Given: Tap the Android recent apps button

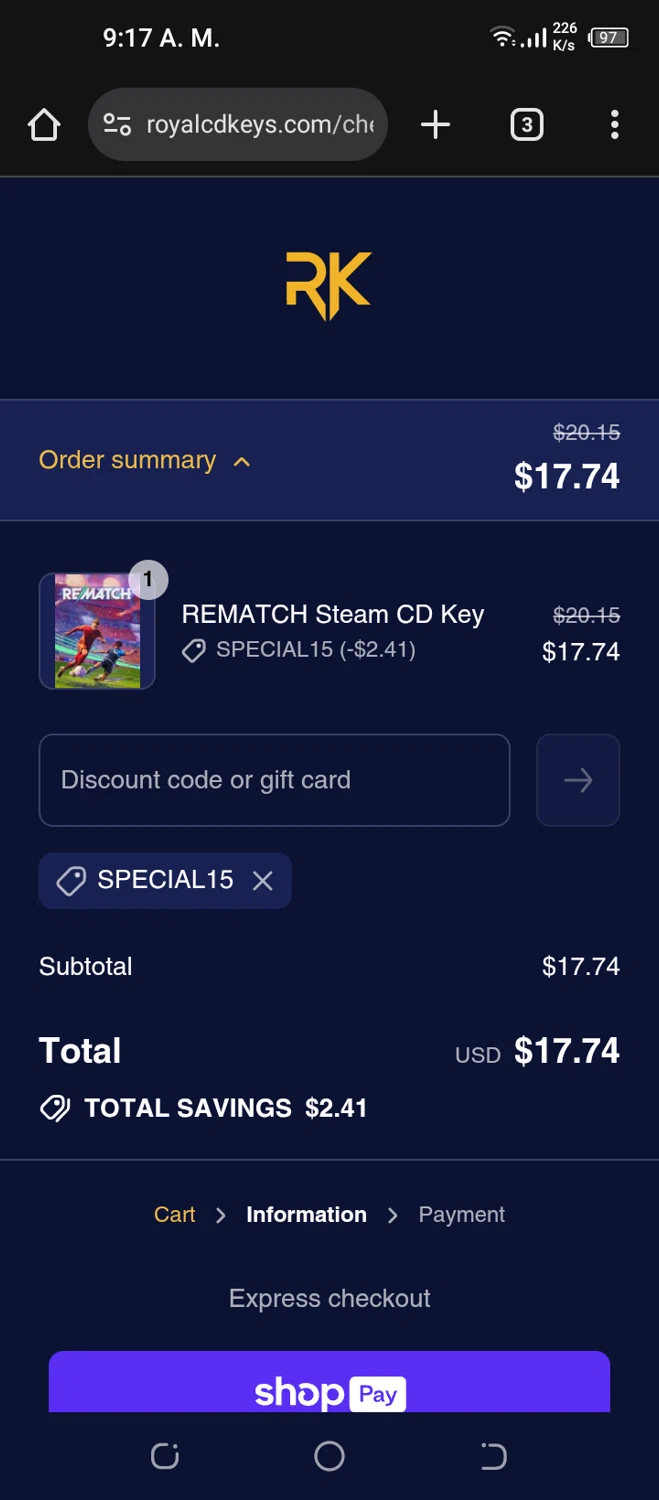Looking at the screenshot, I should 165,1456.
